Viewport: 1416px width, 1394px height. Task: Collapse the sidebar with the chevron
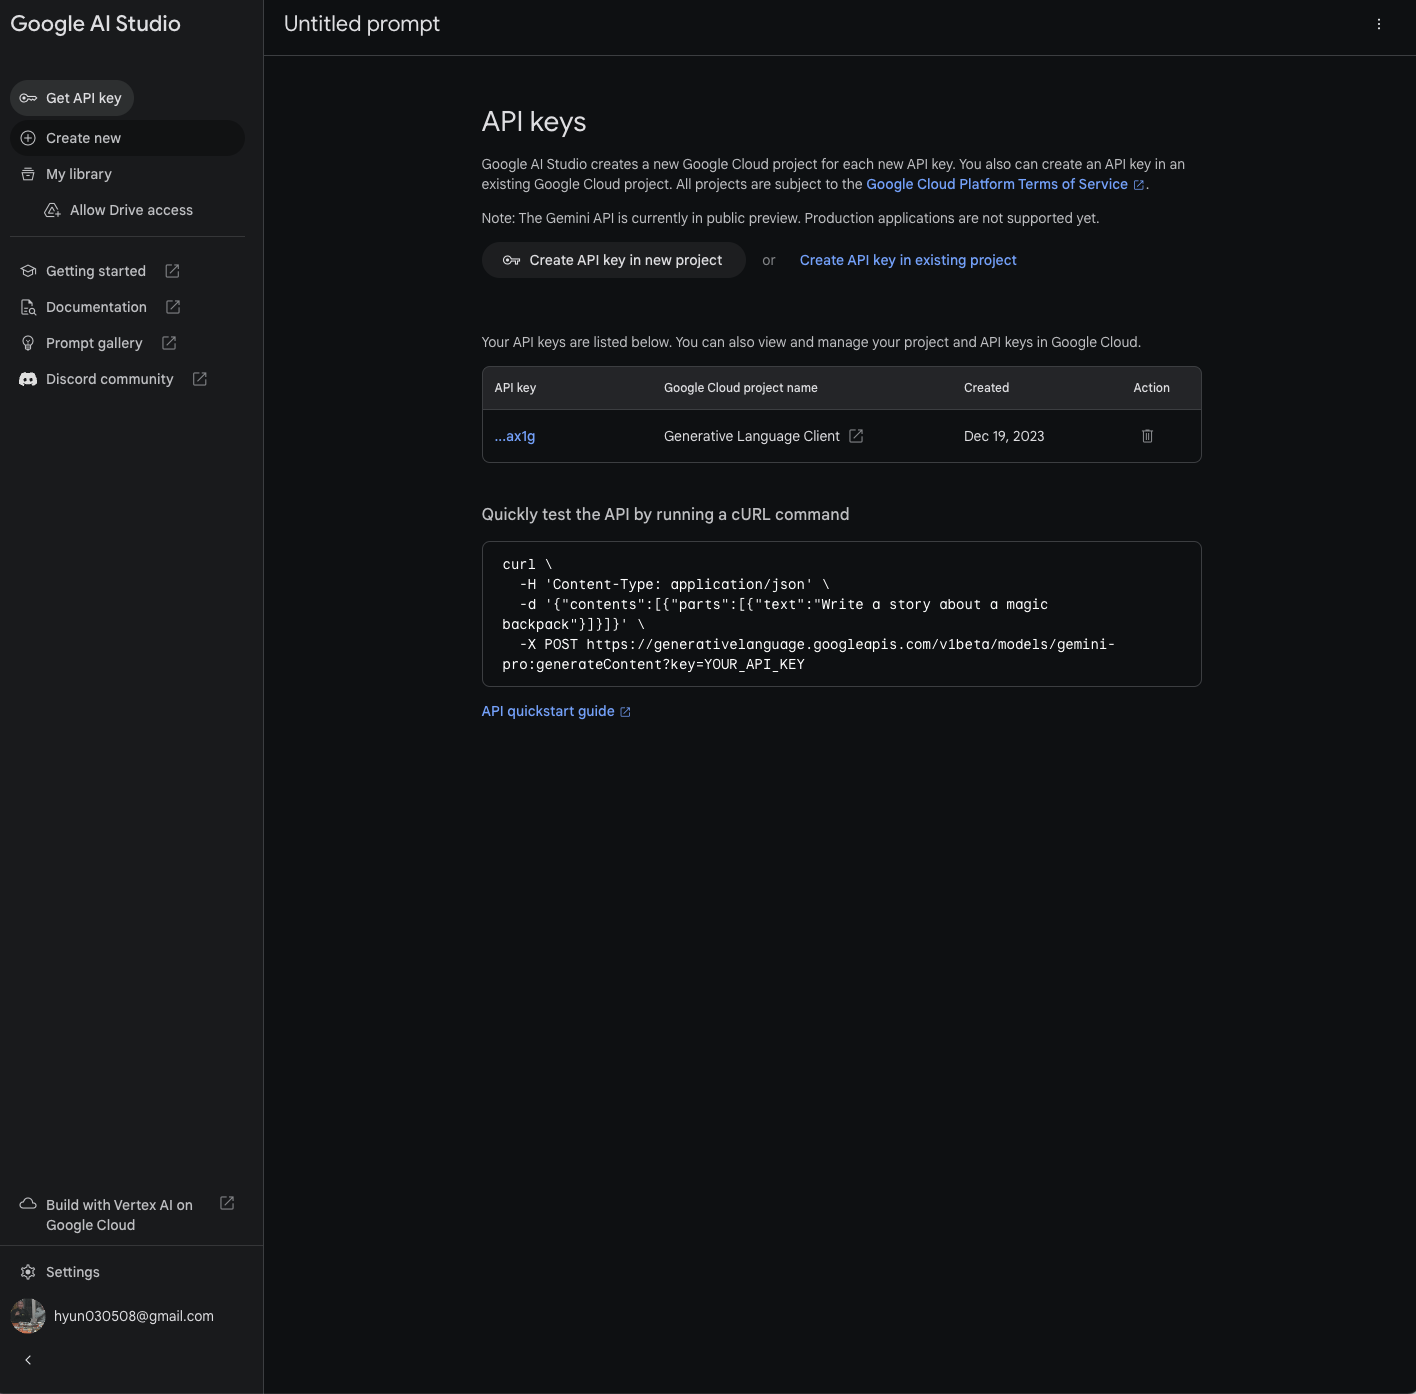[x=27, y=1359]
